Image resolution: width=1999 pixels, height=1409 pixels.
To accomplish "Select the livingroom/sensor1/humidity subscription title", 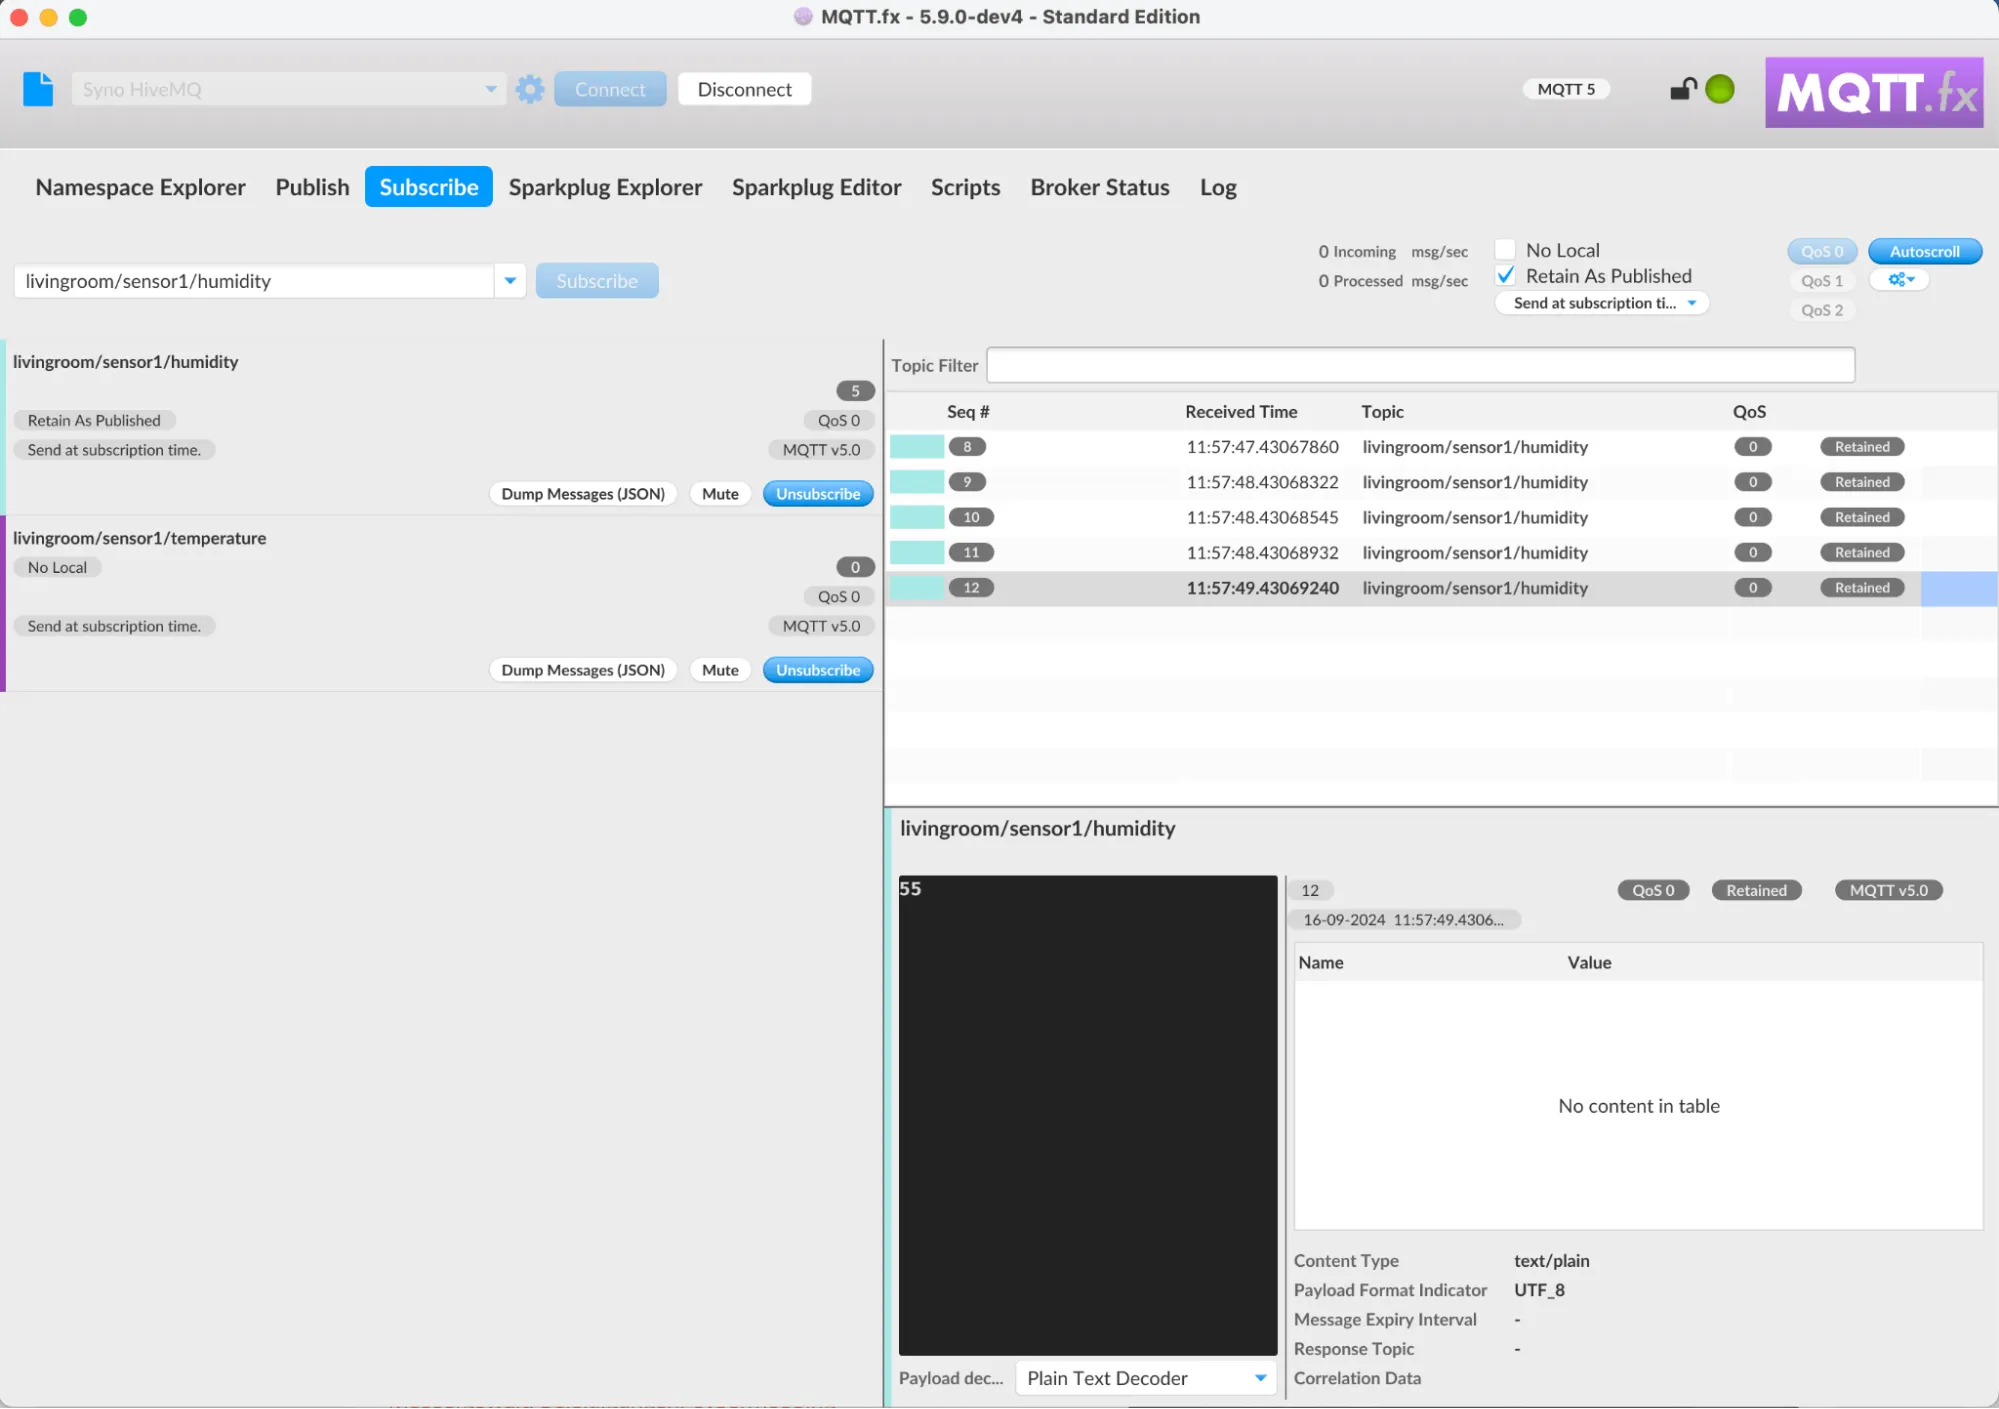I will (125, 362).
